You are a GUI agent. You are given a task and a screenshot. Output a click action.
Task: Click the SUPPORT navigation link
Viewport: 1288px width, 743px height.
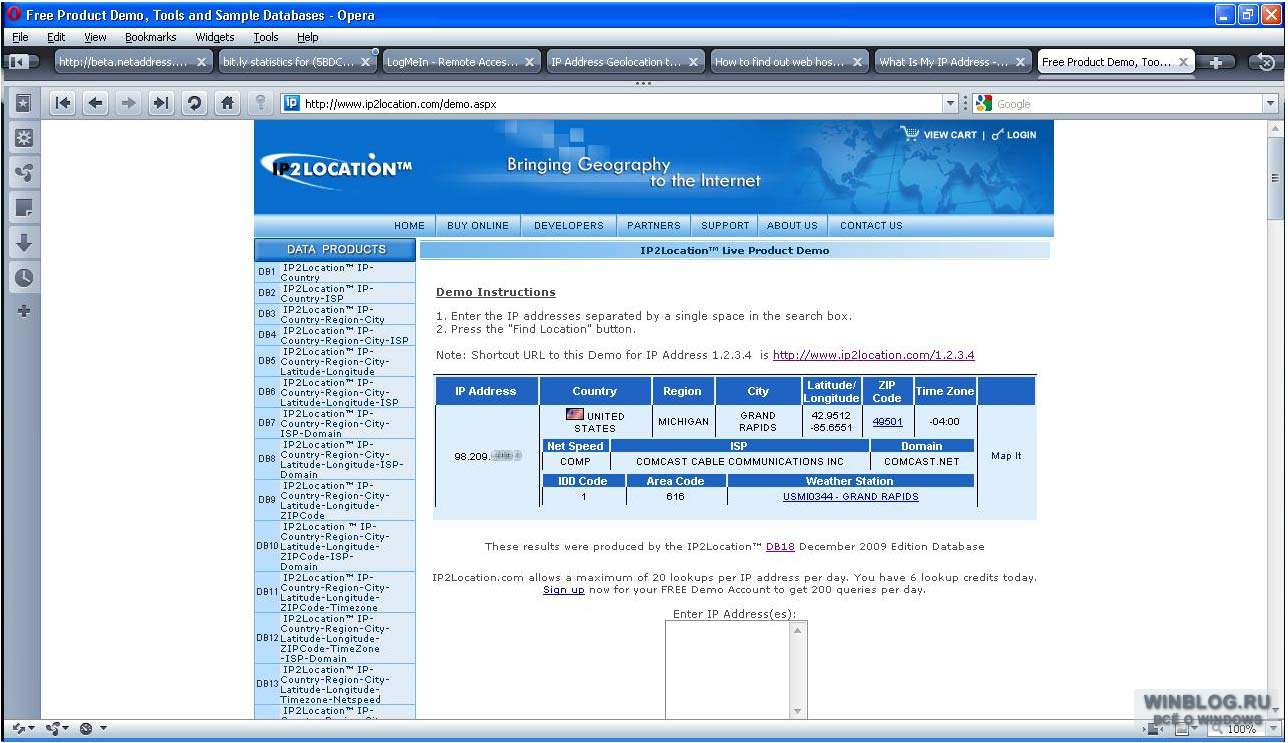coord(725,226)
